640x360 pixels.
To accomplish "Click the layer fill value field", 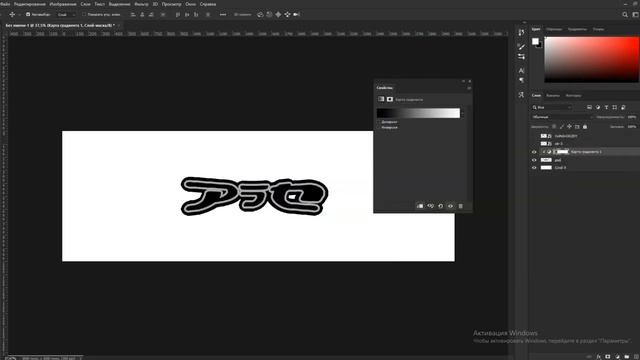I will [632, 127].
